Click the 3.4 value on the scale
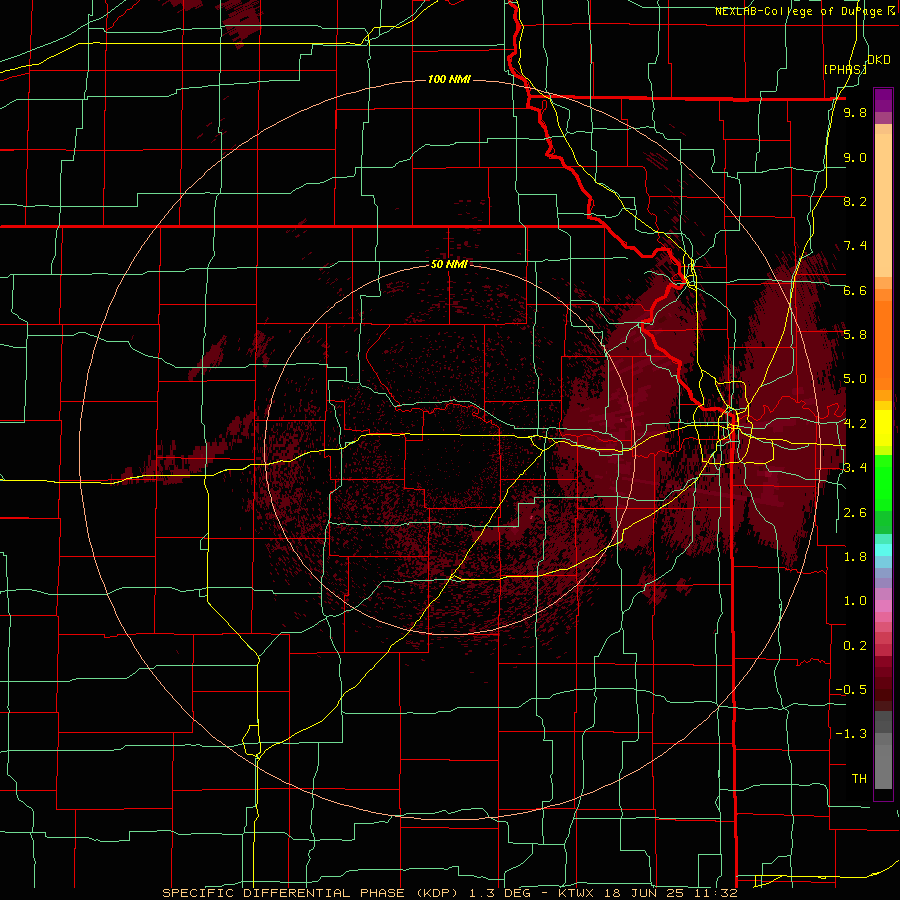Viewport: 900px width, 900px height. [x=855, y=468]
